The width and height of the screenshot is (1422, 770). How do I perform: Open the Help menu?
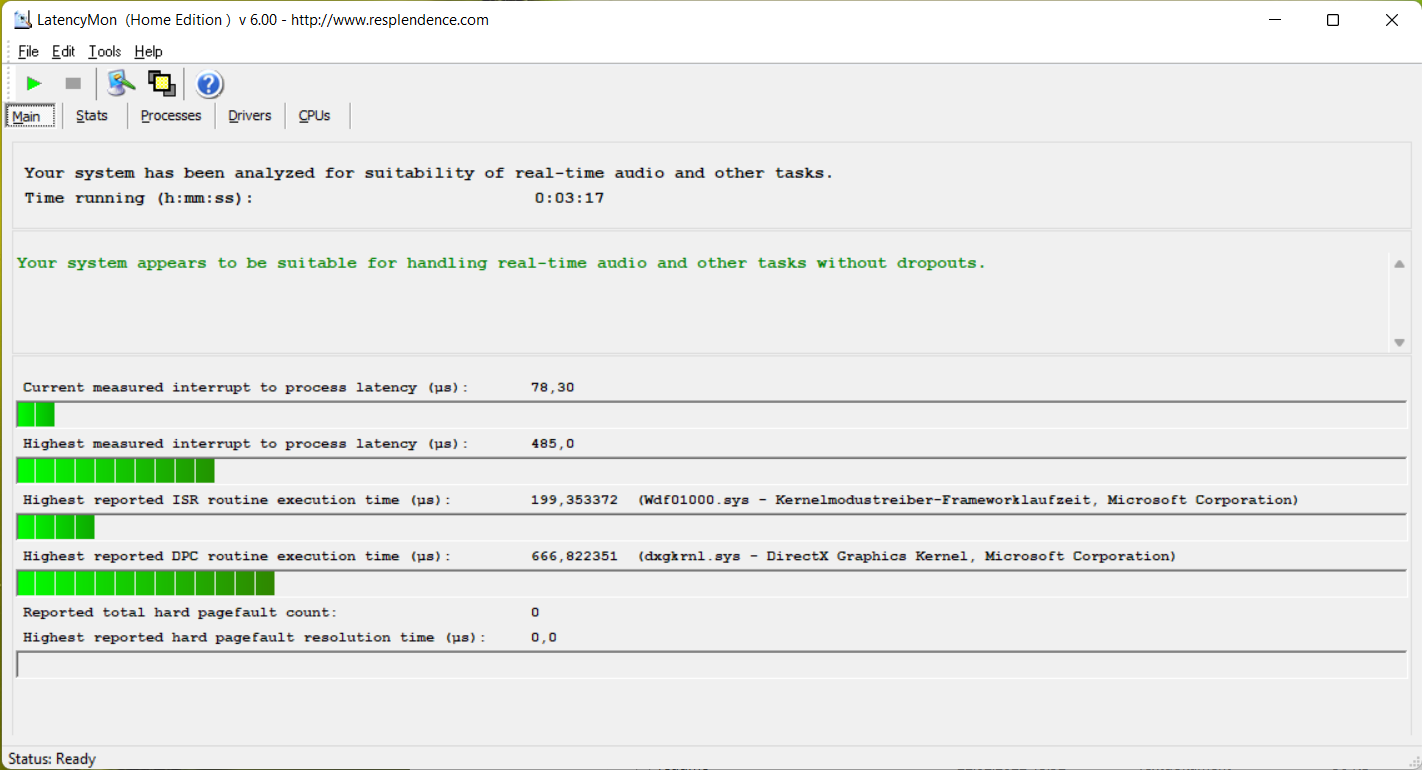click(x=148, y=52)
